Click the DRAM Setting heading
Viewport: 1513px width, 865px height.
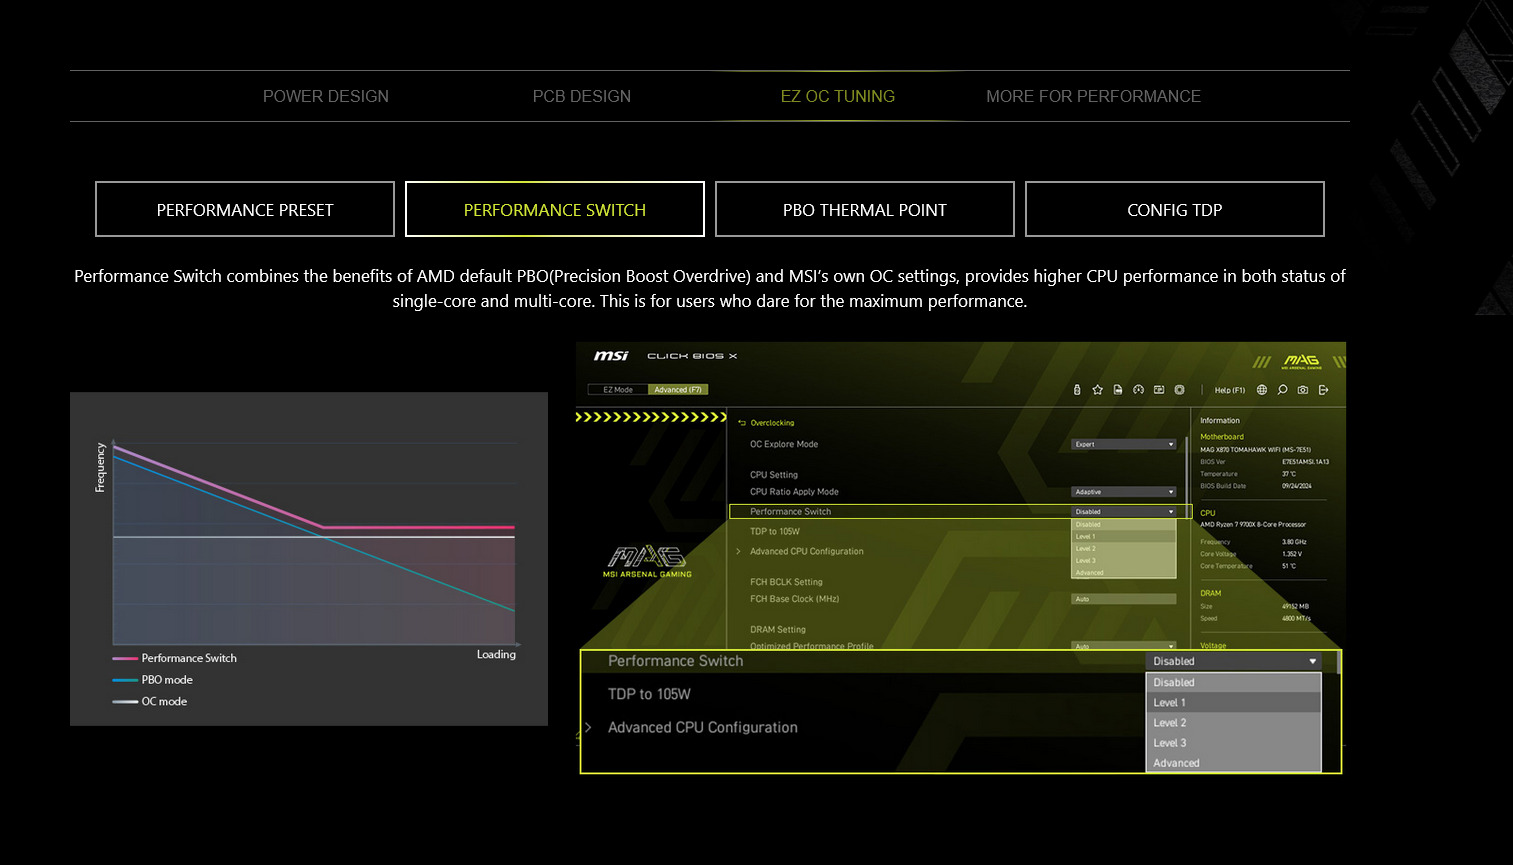[778, 630]
